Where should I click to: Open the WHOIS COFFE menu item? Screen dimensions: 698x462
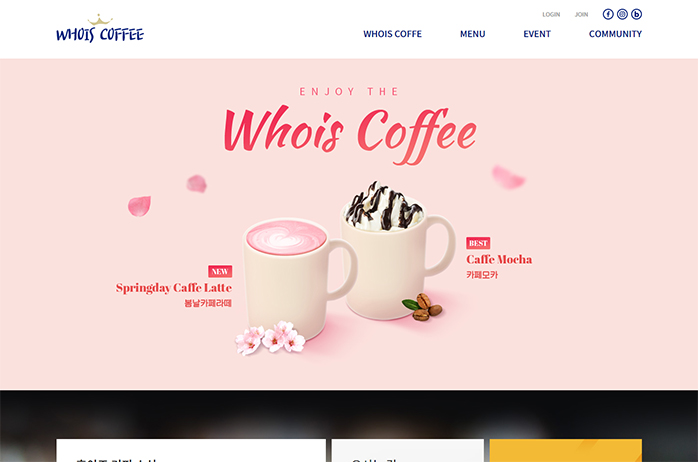tap(392, 34)
